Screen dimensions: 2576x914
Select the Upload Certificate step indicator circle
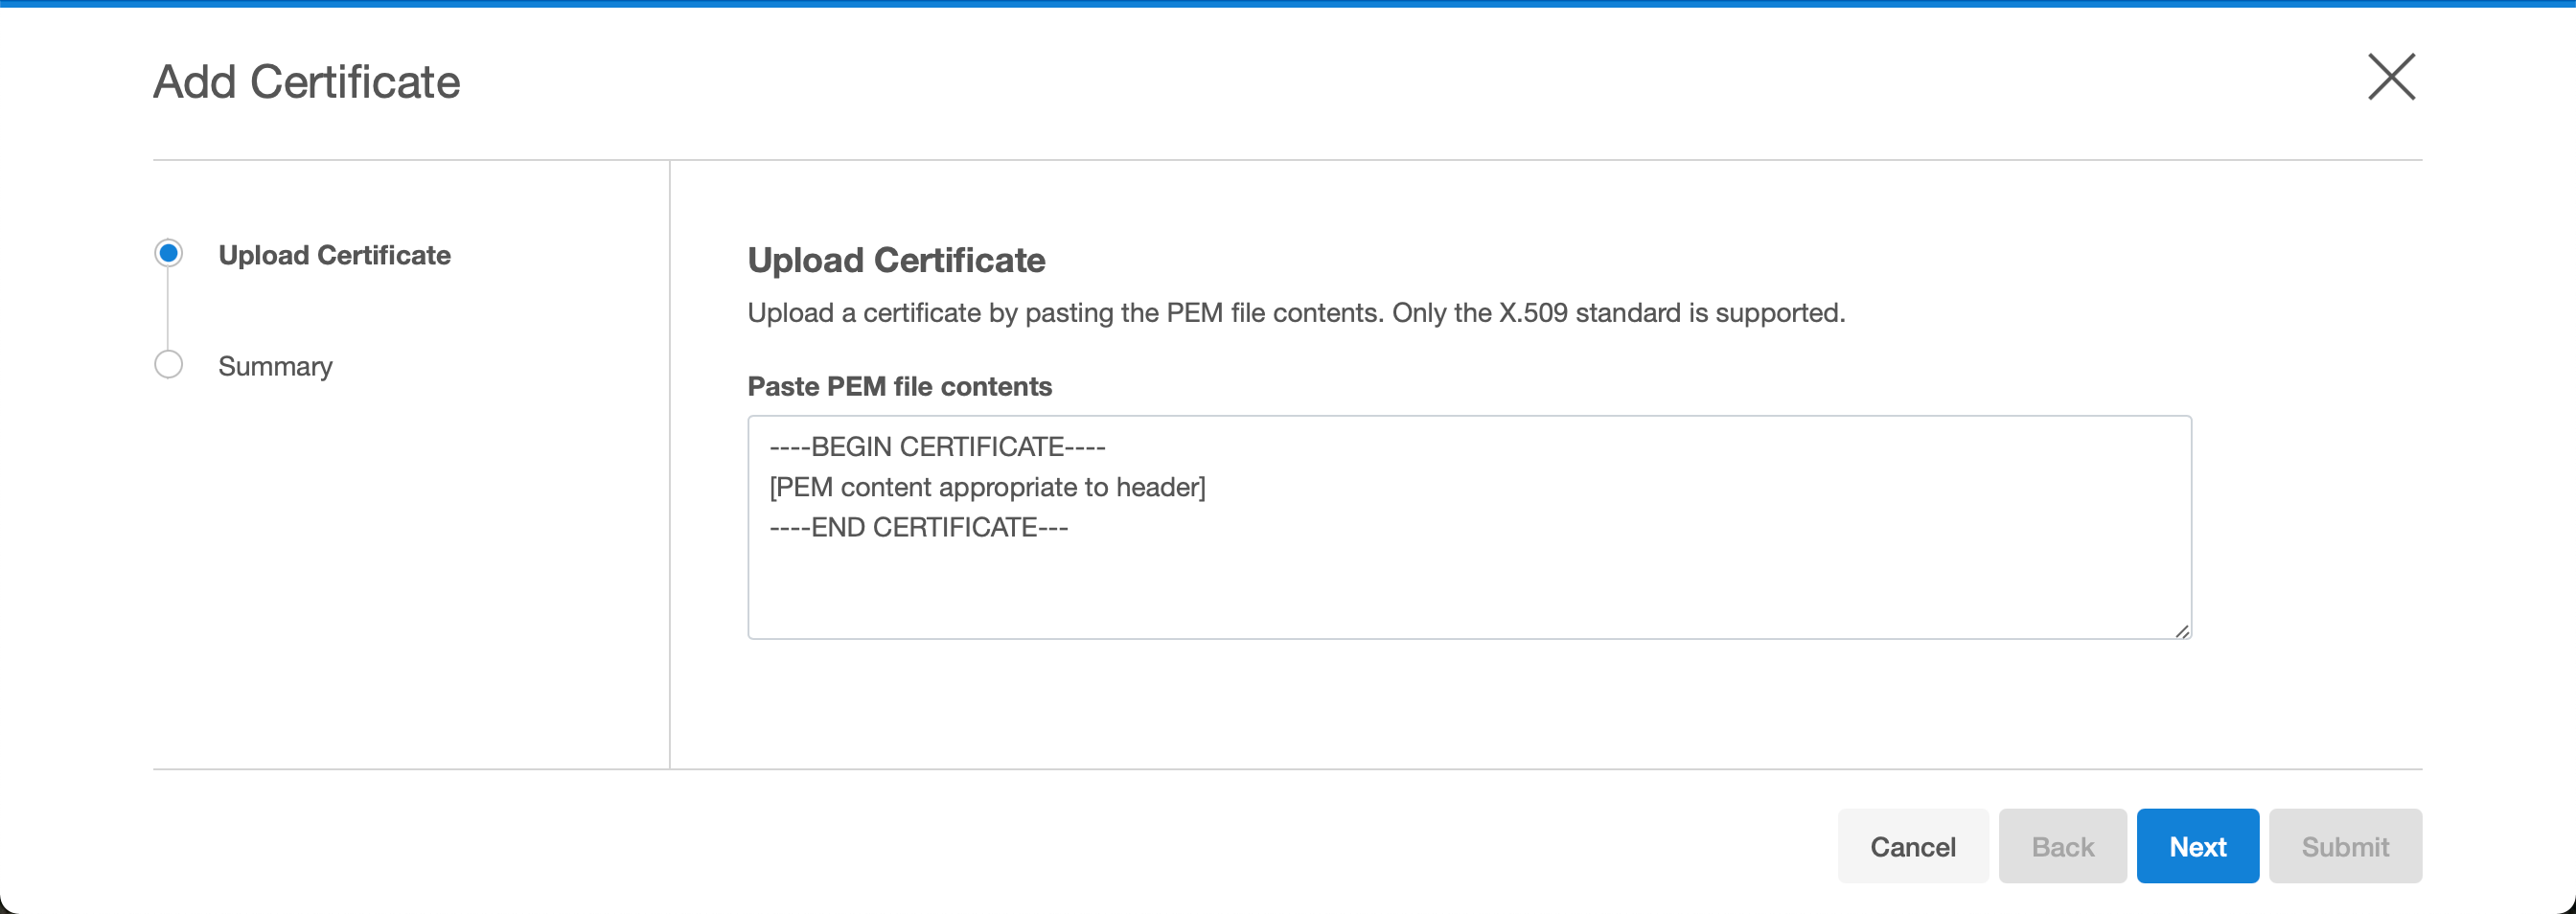coord(169,254)
